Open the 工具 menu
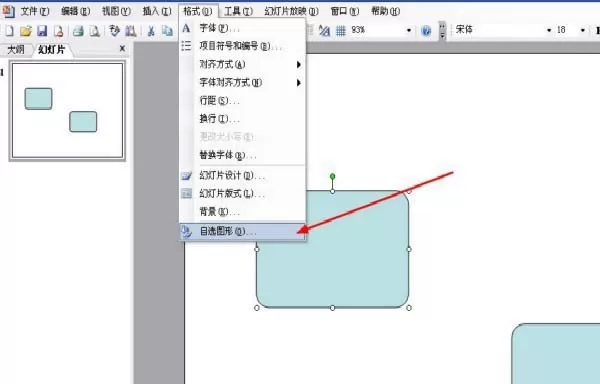 [238, 11]
